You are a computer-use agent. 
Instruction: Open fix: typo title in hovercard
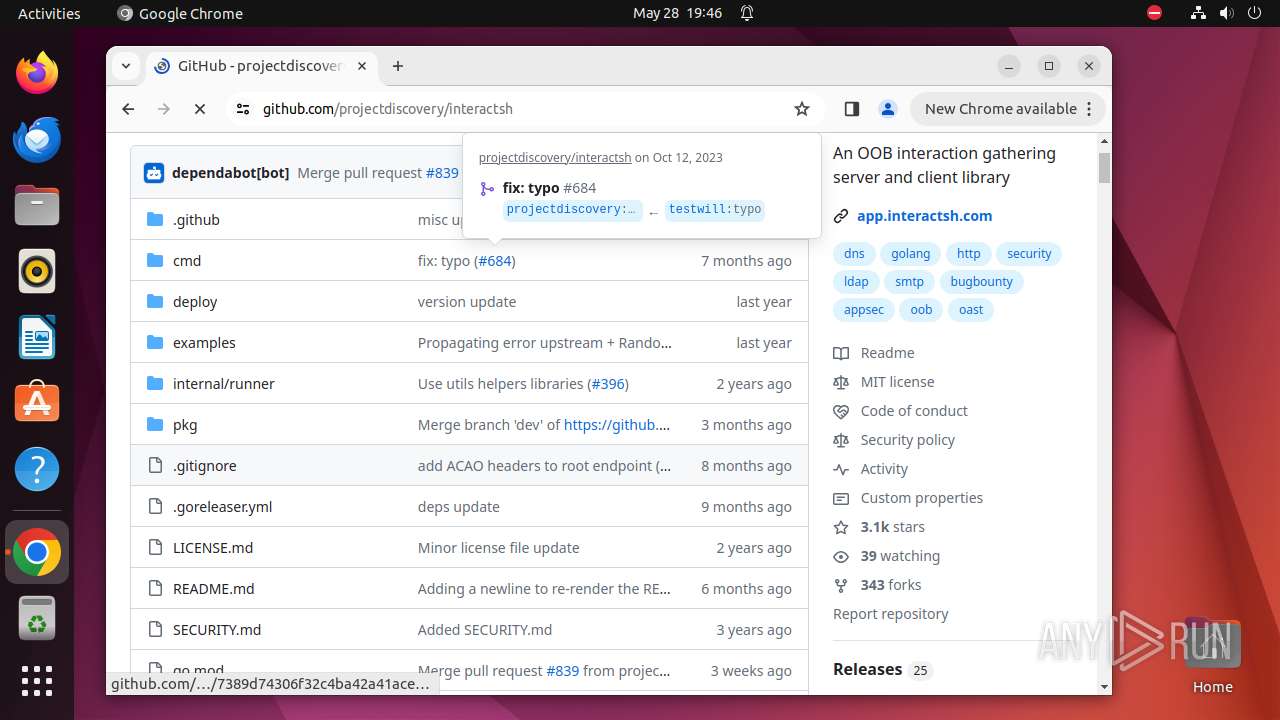(x=531, y=188)
